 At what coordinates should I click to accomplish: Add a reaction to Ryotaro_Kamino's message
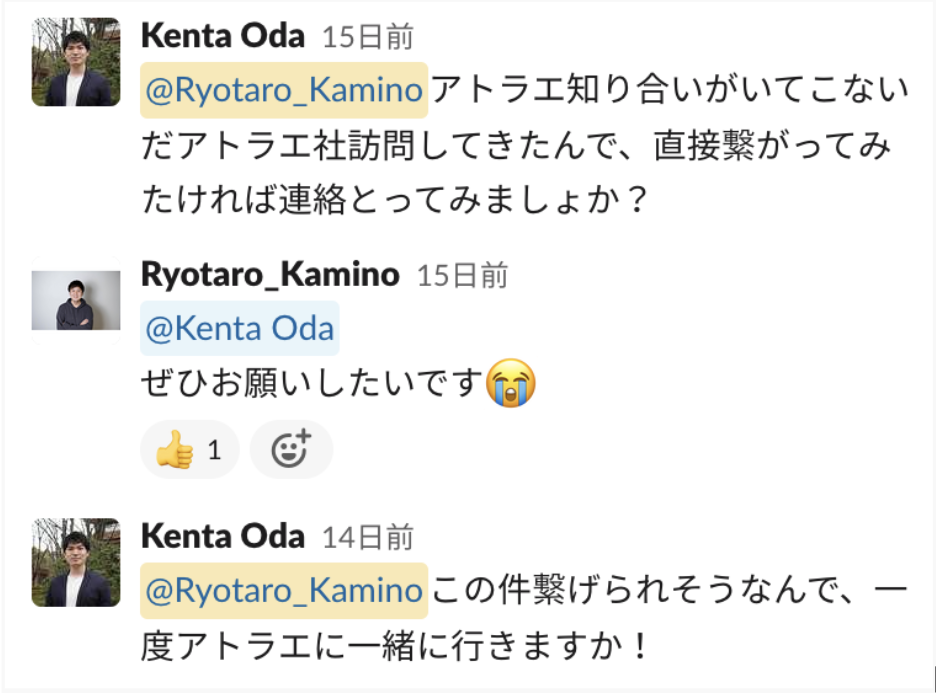[291, 450]
